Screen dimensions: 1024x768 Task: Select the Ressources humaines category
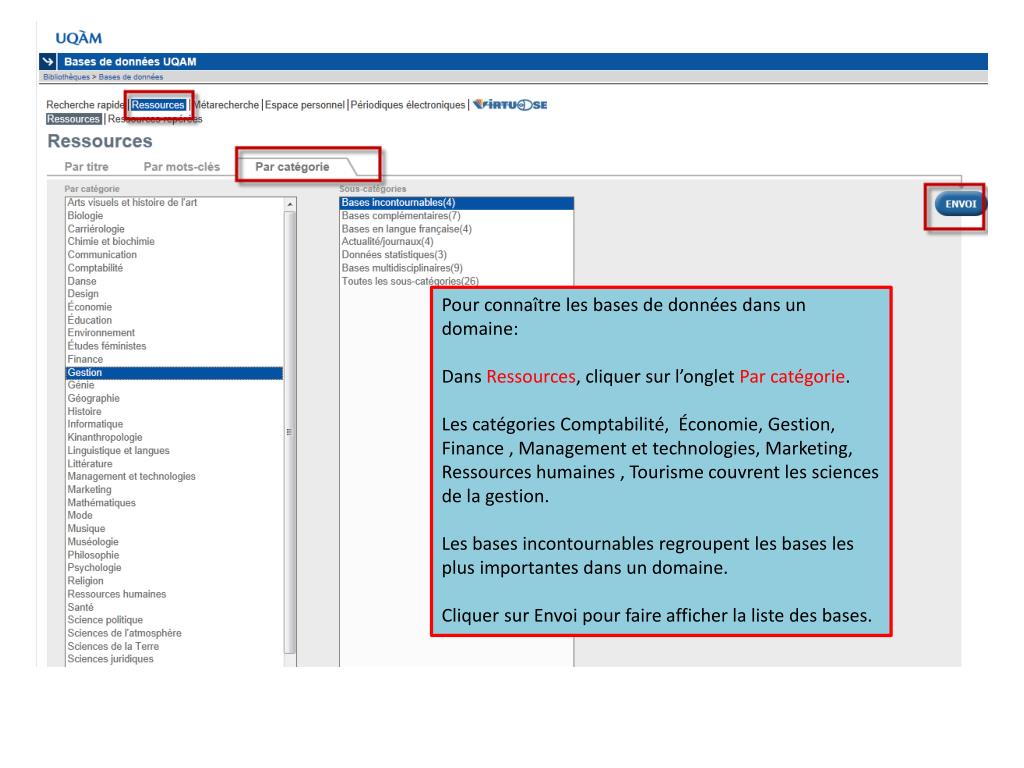tap(174, 594)
